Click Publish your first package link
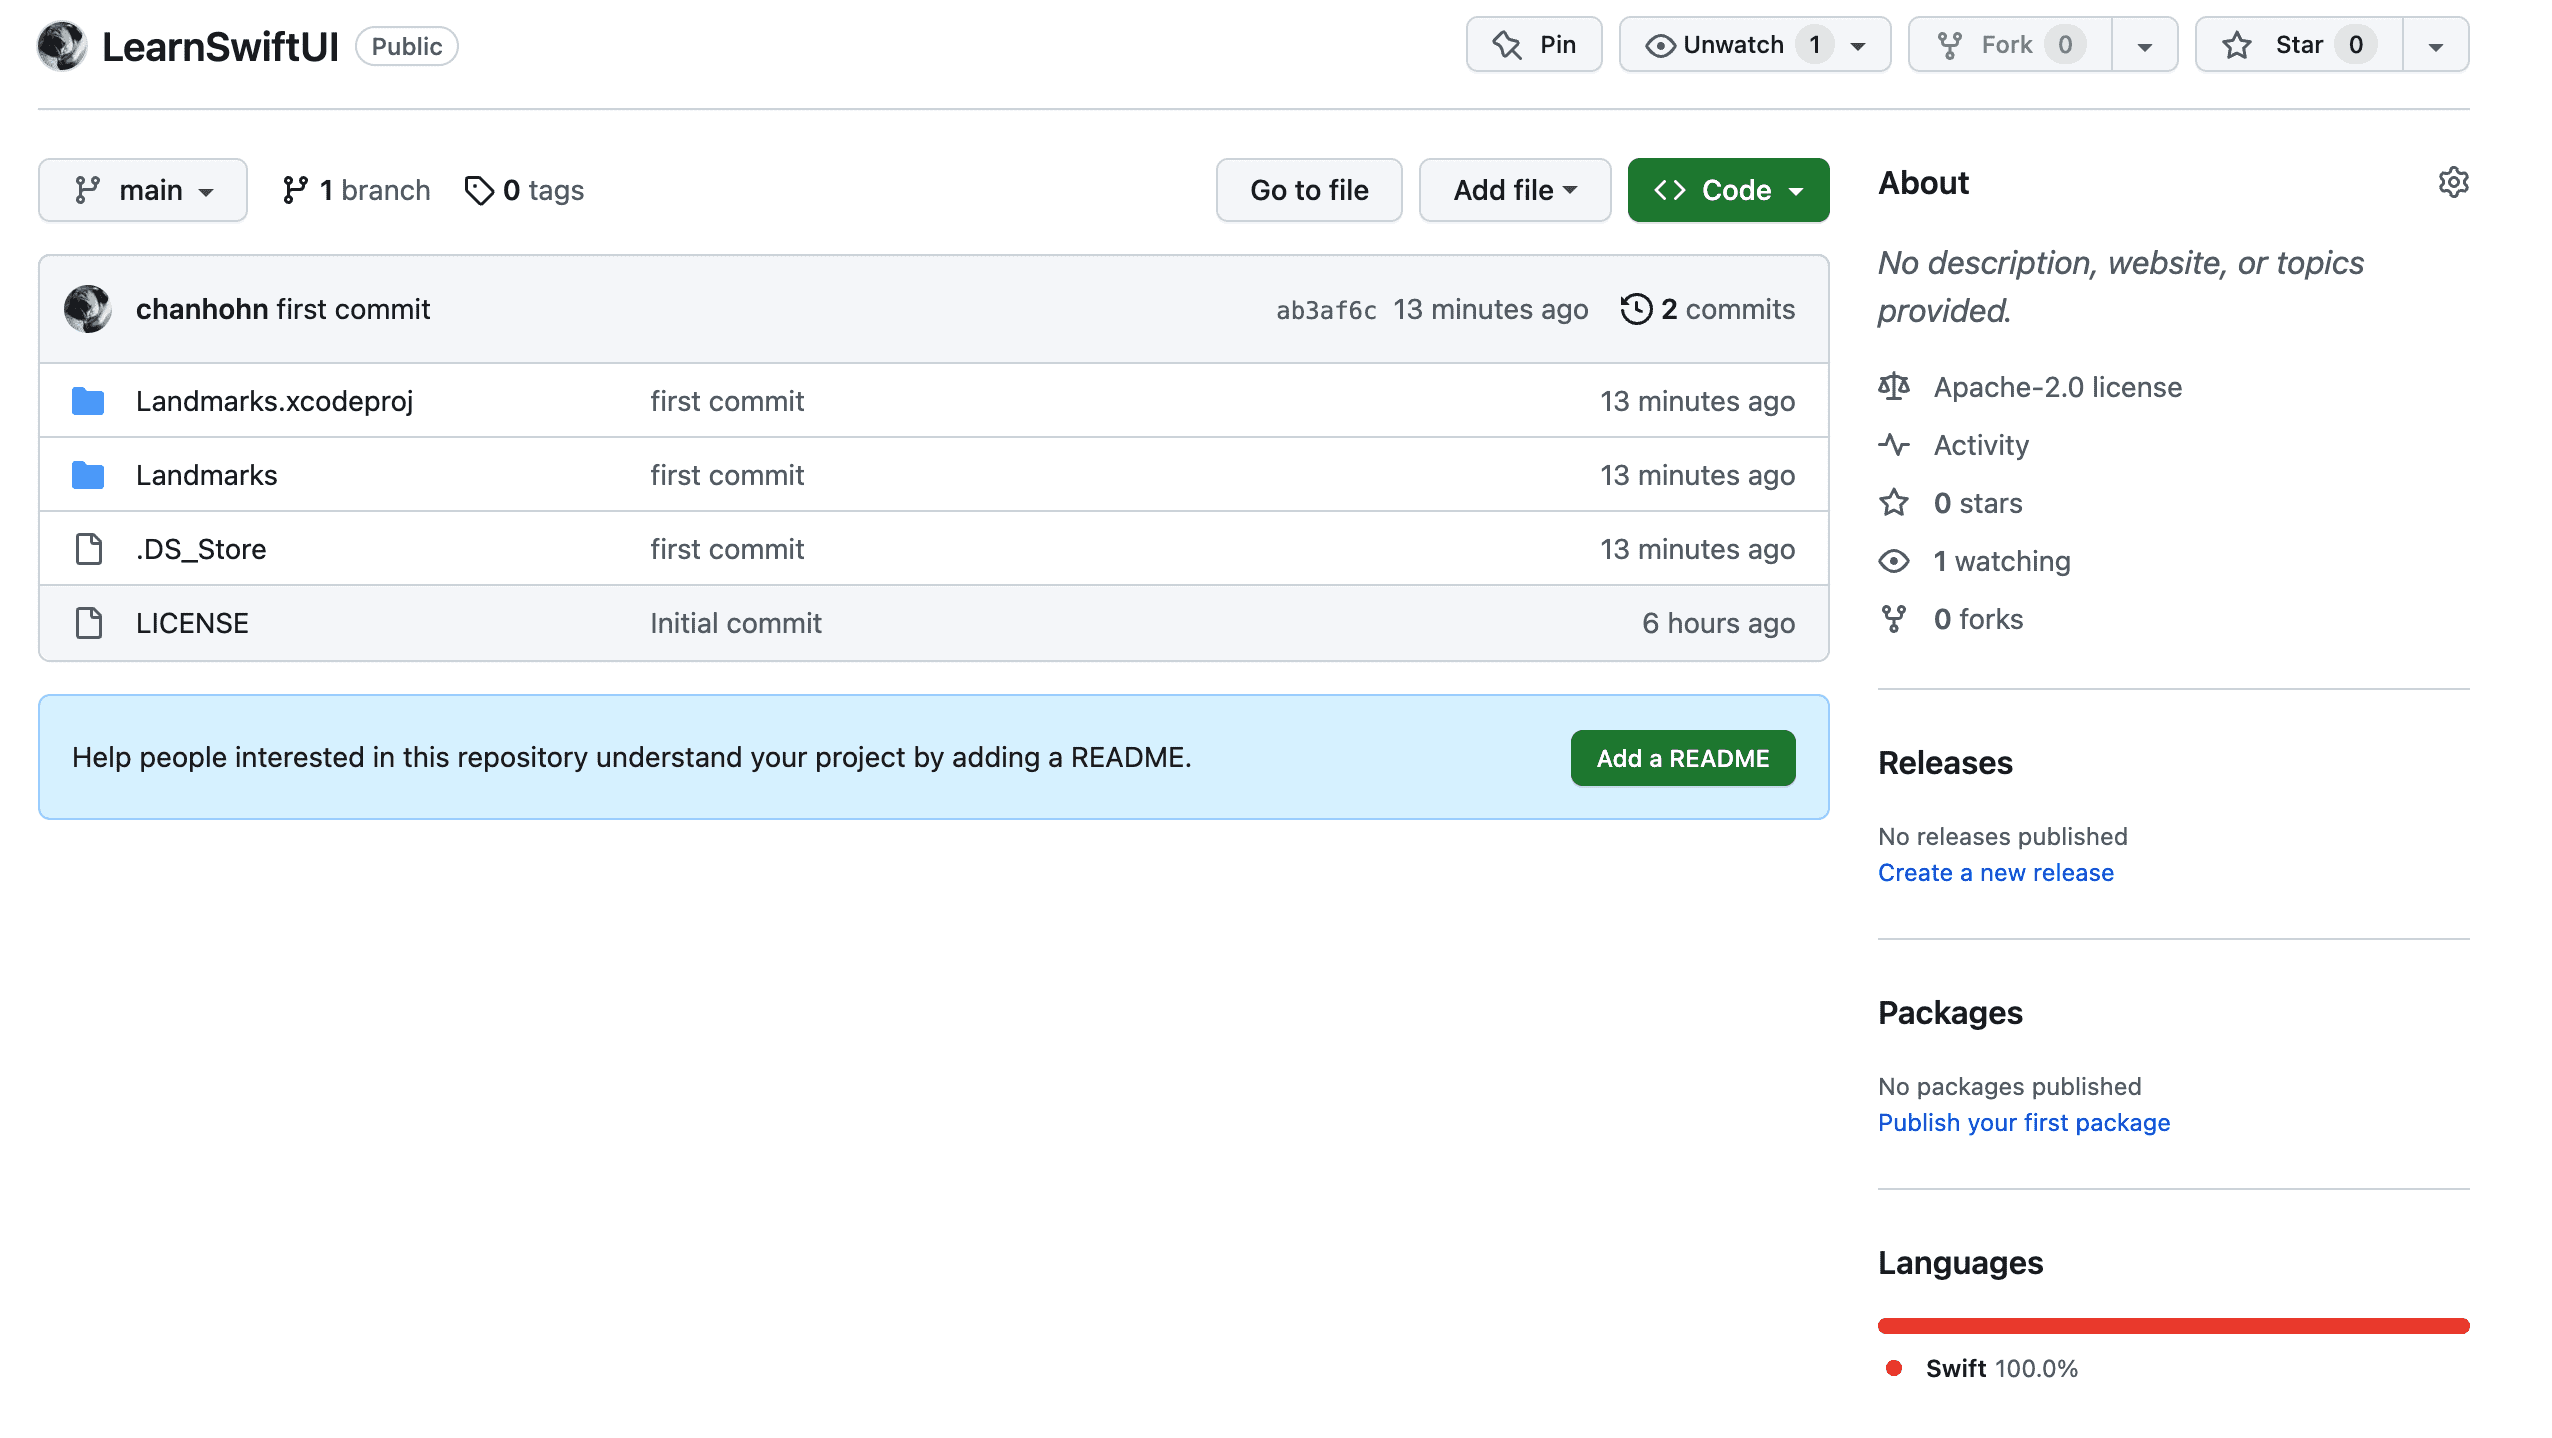The height and width of the screenshot is (1438, 2552). (2024, 1123)
